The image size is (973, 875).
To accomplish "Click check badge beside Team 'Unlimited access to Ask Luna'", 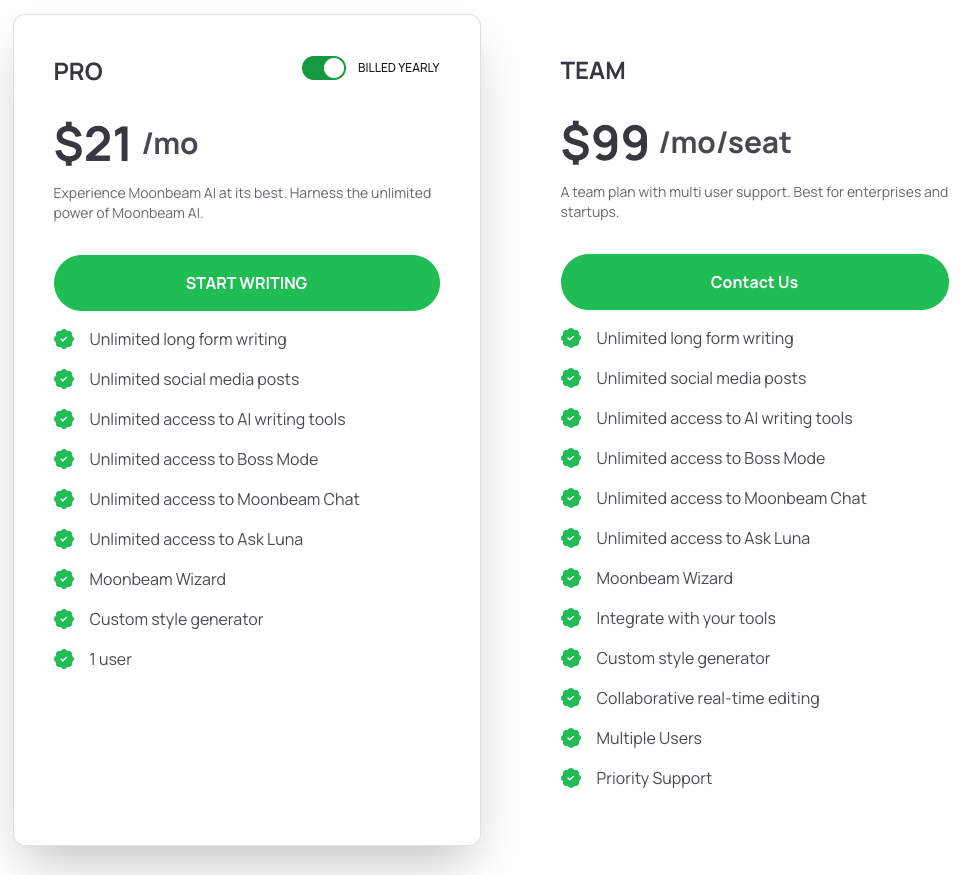I will [x=571, y=538].
